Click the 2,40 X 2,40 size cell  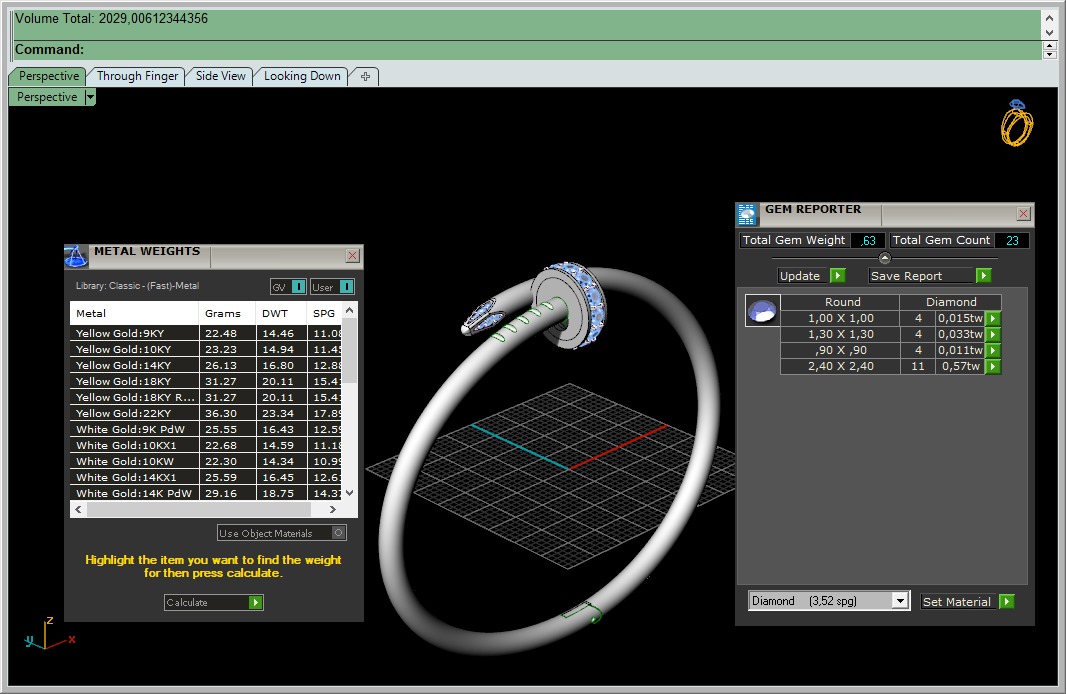click(x=840, y=366)
